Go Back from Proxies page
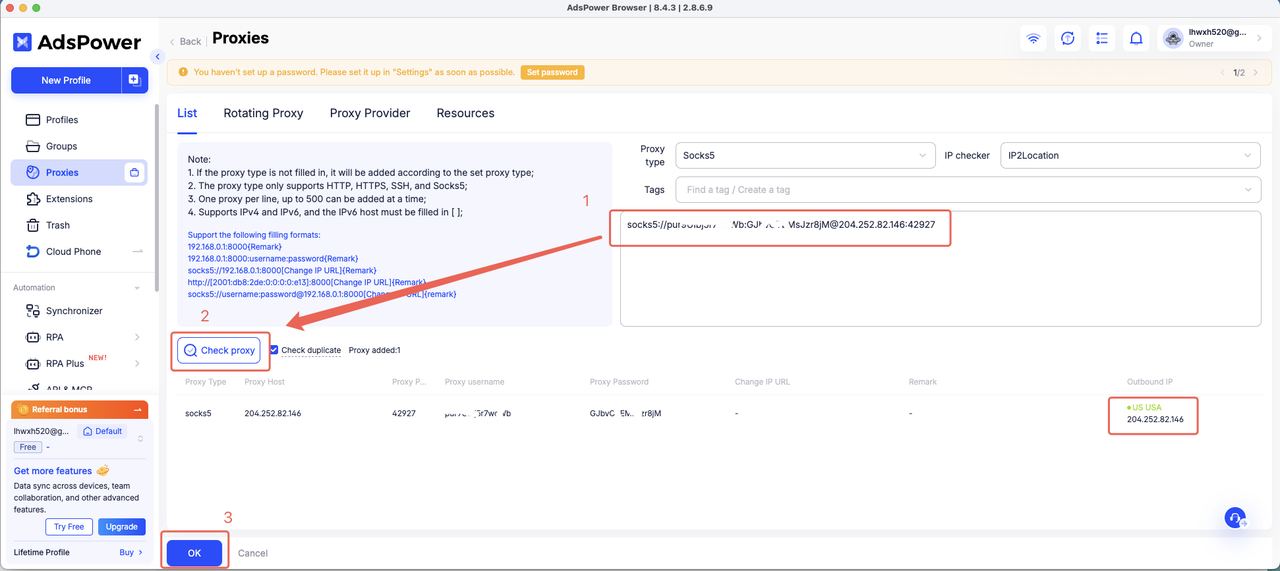The image size is (1280, 571). pos(185,41)
